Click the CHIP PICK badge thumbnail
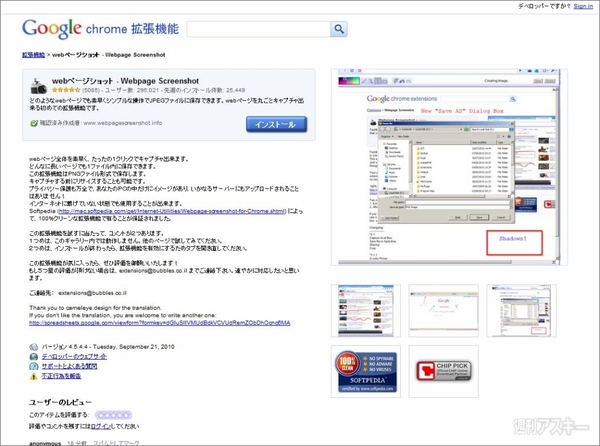 click(443, 371)
